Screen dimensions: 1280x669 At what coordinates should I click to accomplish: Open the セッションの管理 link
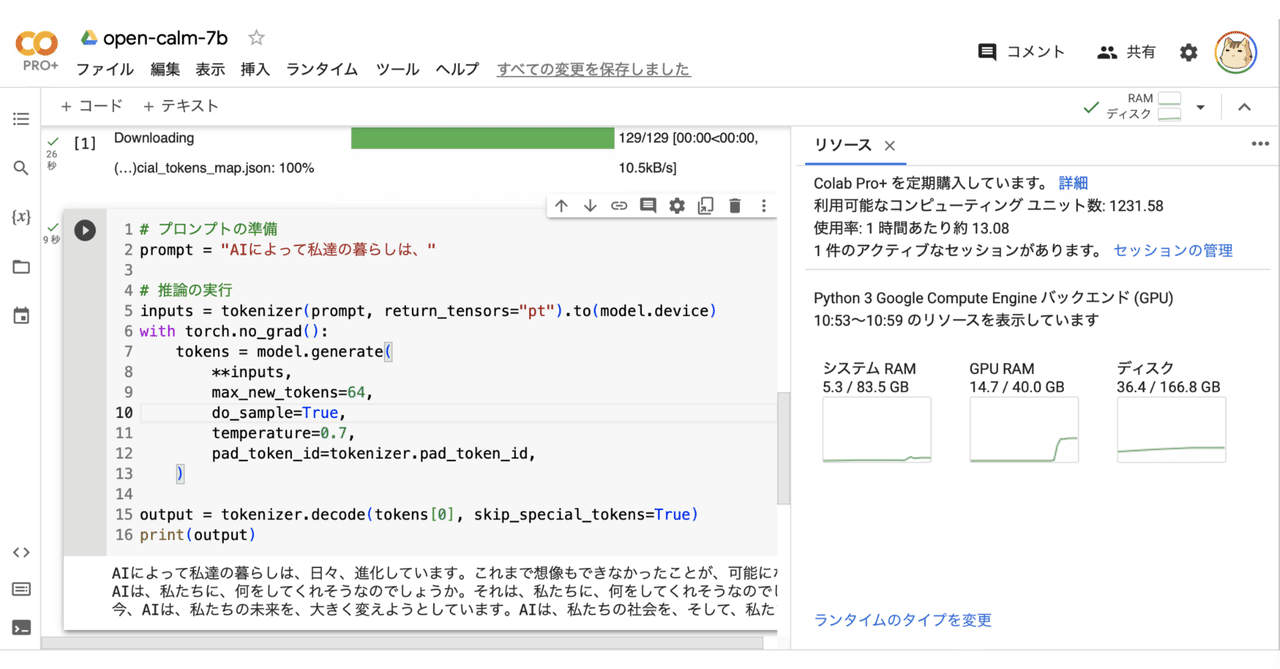[x=1172, y=250]
